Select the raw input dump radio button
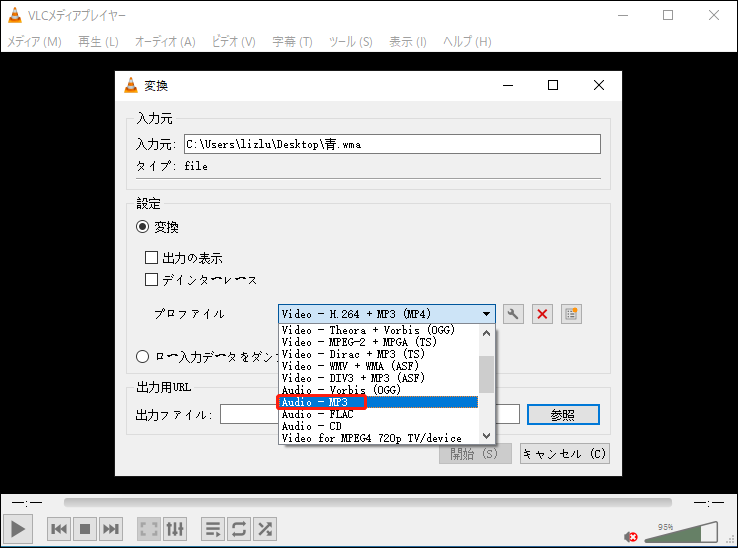The height and width of the screenshot is (548, 738). click(142, 356)
